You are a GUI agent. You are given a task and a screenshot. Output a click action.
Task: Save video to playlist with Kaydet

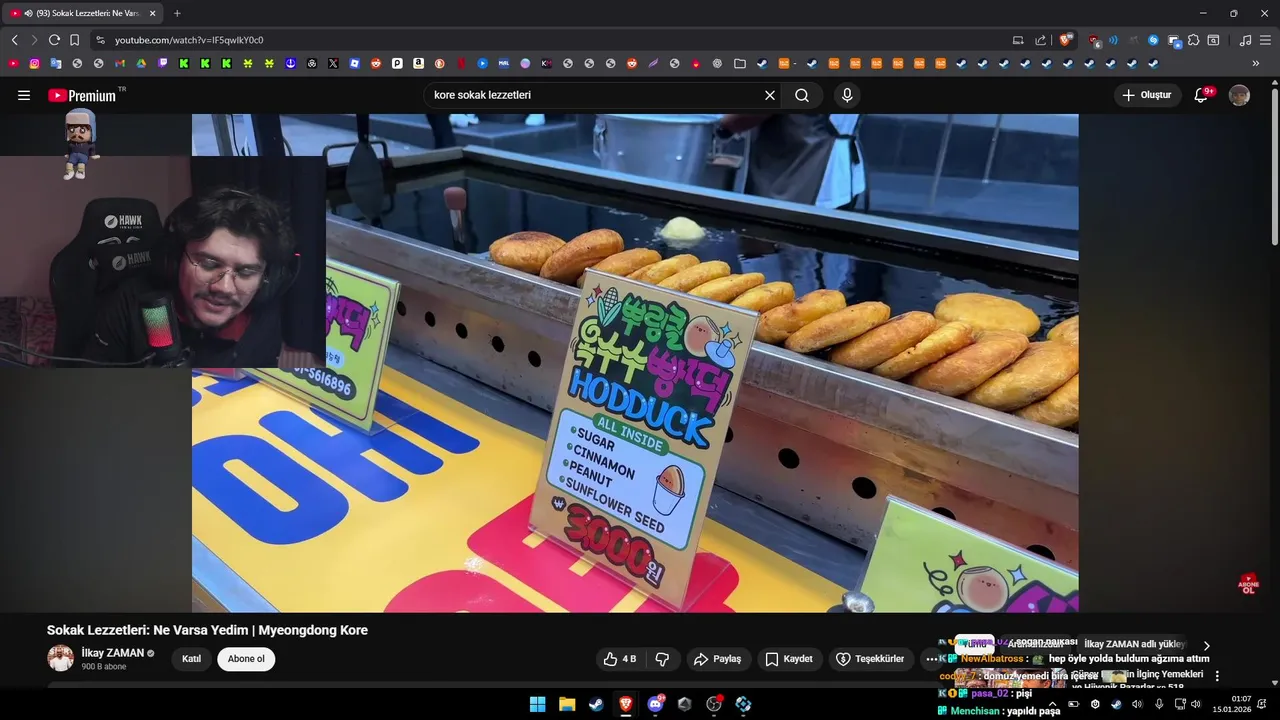pos(789,659)
